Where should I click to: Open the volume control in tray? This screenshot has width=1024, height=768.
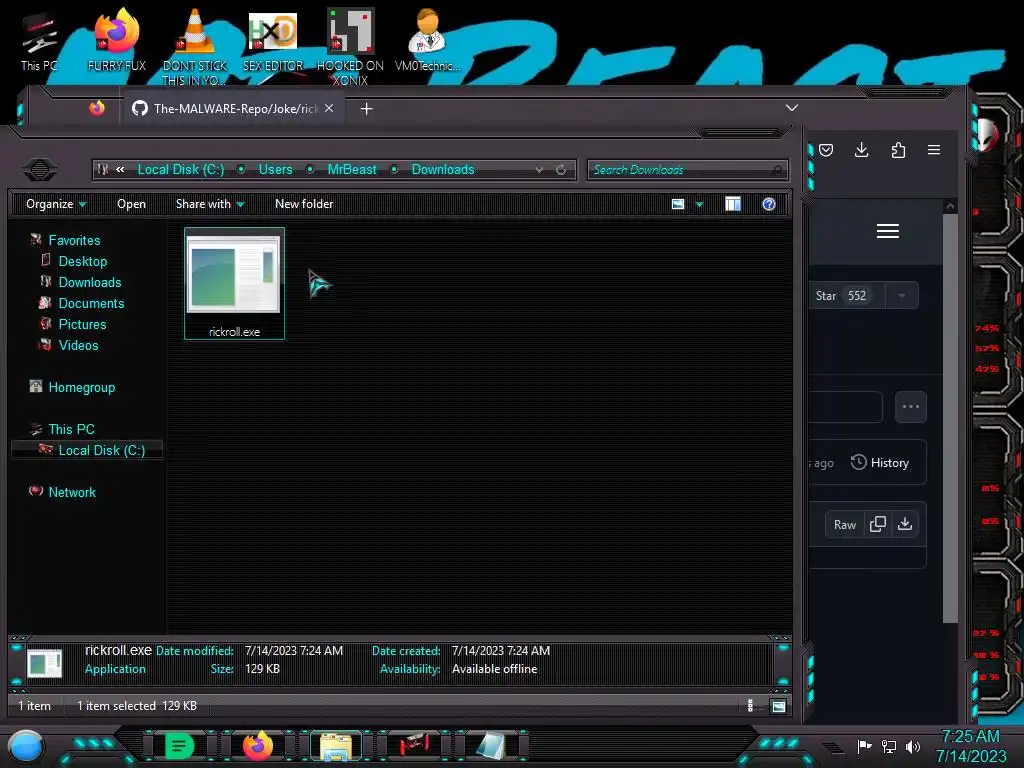913,746
